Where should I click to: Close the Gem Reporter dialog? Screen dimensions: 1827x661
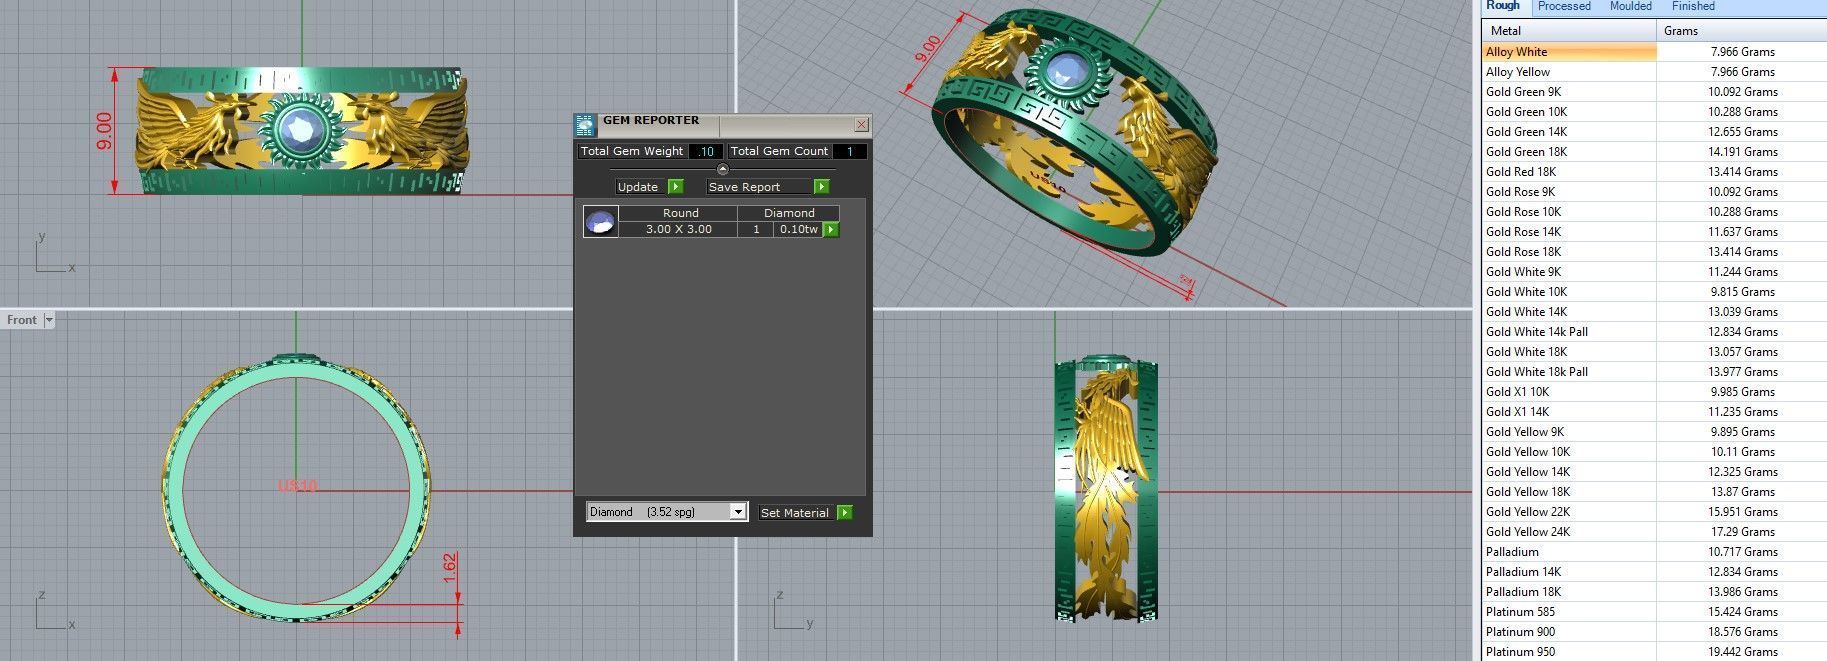point(861,125)
